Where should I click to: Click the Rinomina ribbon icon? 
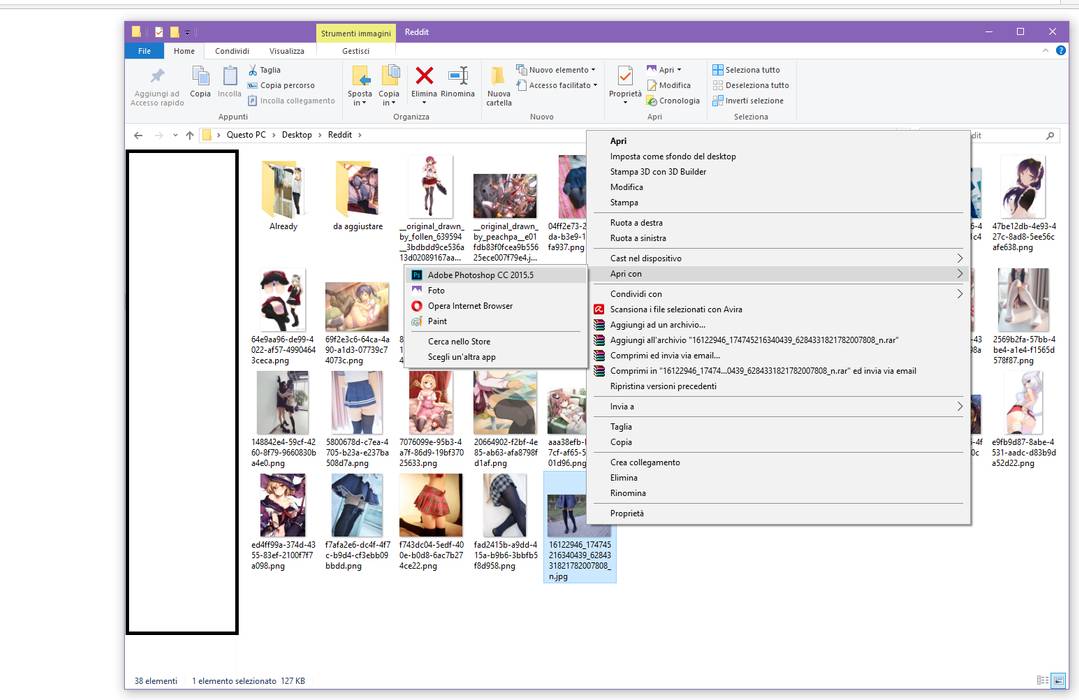pos(458,81)
